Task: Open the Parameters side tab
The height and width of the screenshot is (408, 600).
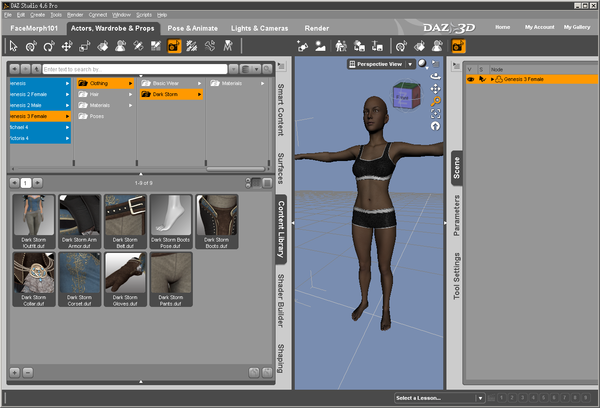Action: tap(457, 215)
